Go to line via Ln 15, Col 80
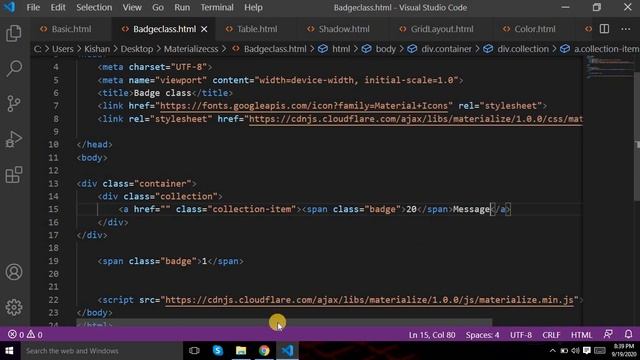Screen dimensions: 640x360 (x=432, y=335)
